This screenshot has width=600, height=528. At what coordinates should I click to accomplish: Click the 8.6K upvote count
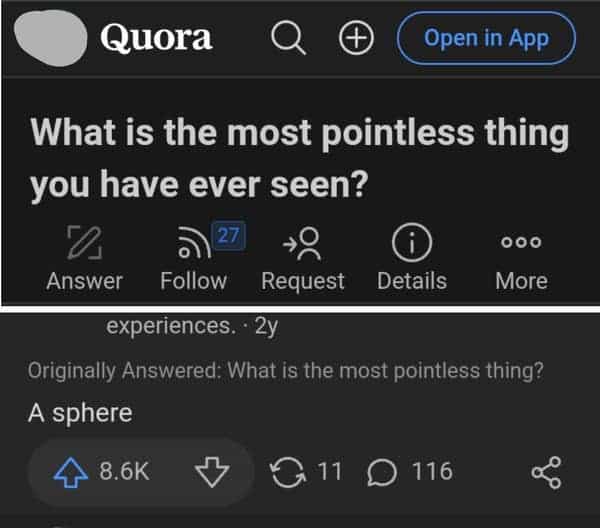[125, 471]
